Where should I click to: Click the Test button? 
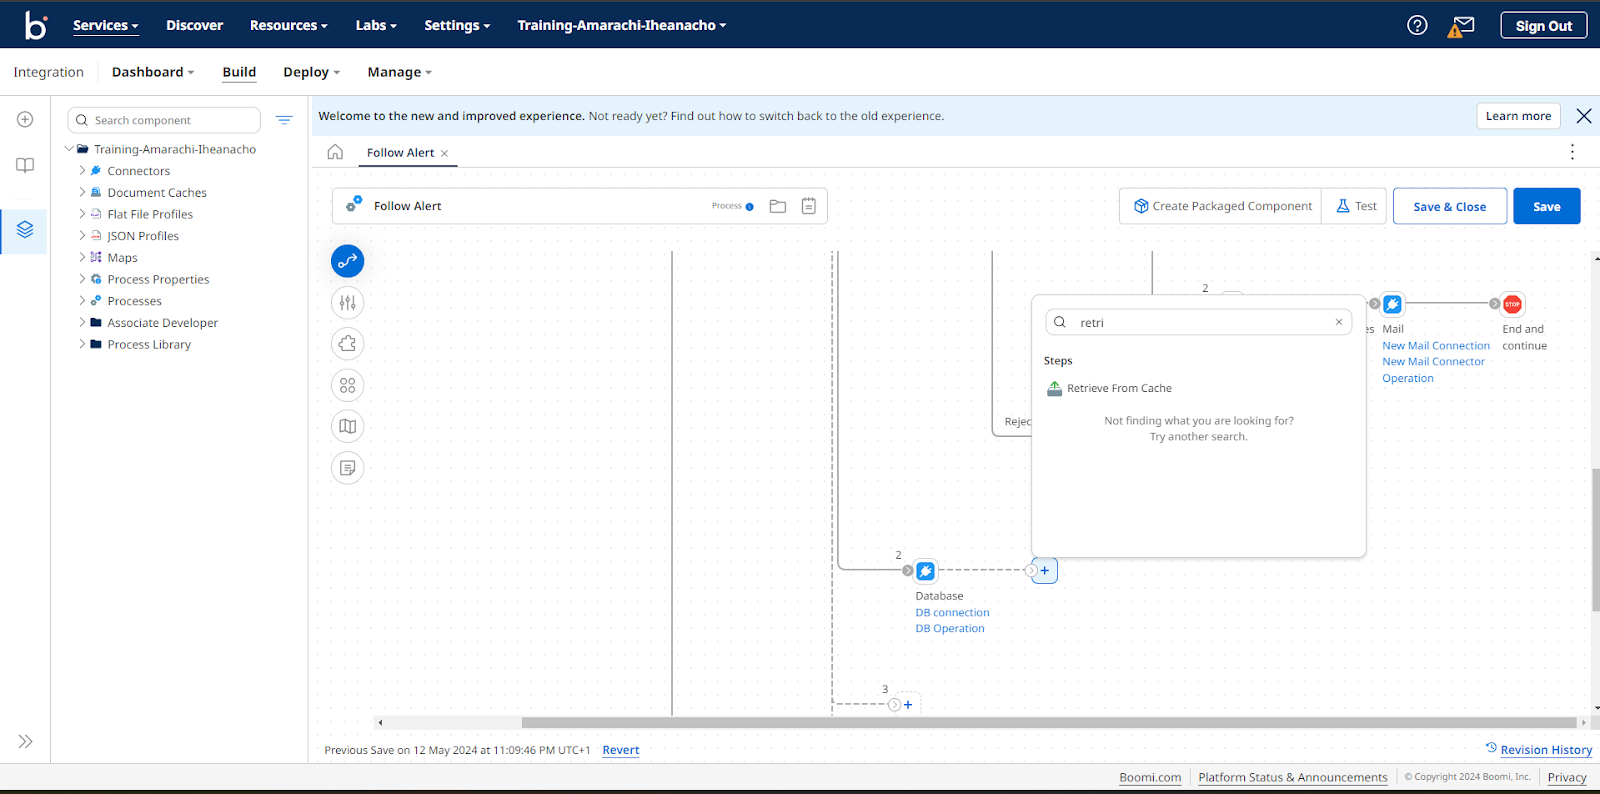(1355, 206)
